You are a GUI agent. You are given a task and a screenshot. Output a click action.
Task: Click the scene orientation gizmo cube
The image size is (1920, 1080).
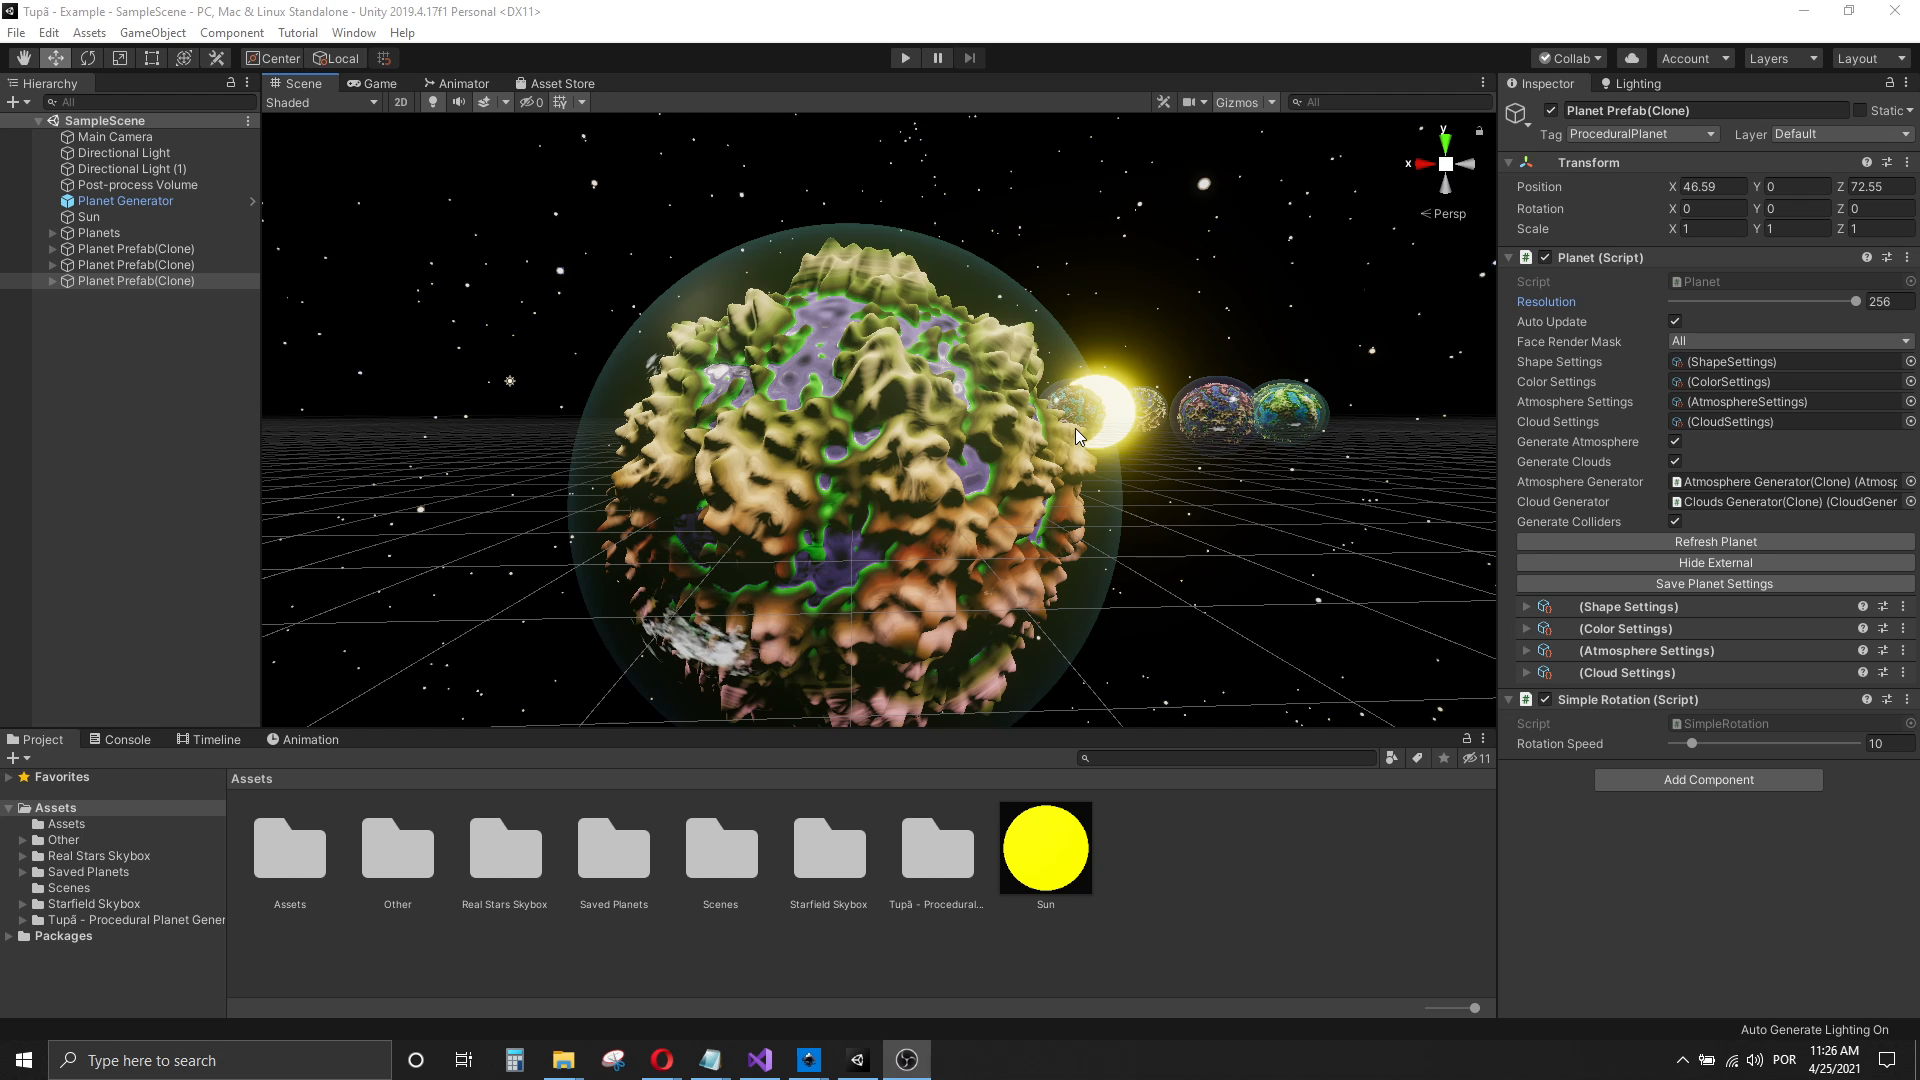coord(1445,164)
